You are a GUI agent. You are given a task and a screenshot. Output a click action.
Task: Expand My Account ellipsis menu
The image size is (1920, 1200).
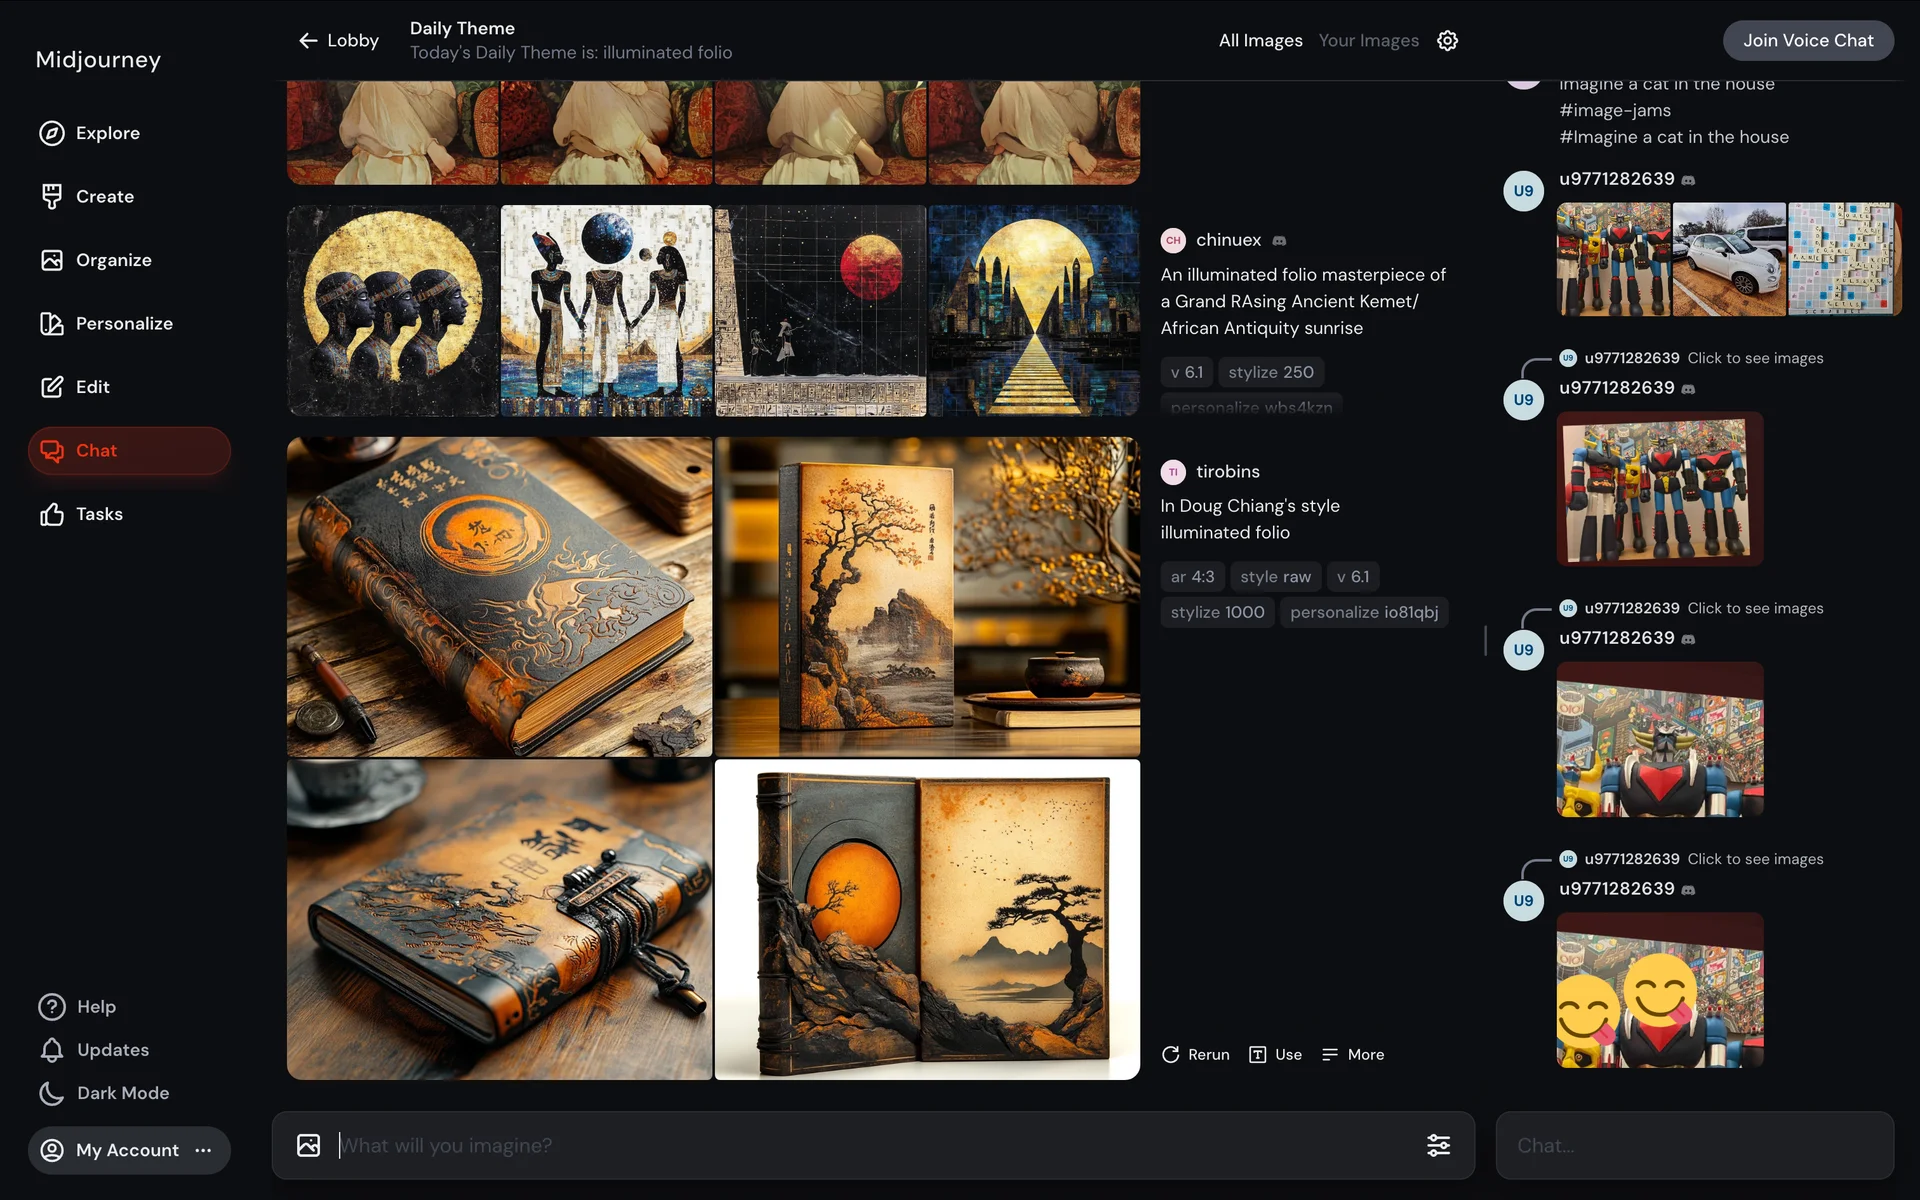204,1150
